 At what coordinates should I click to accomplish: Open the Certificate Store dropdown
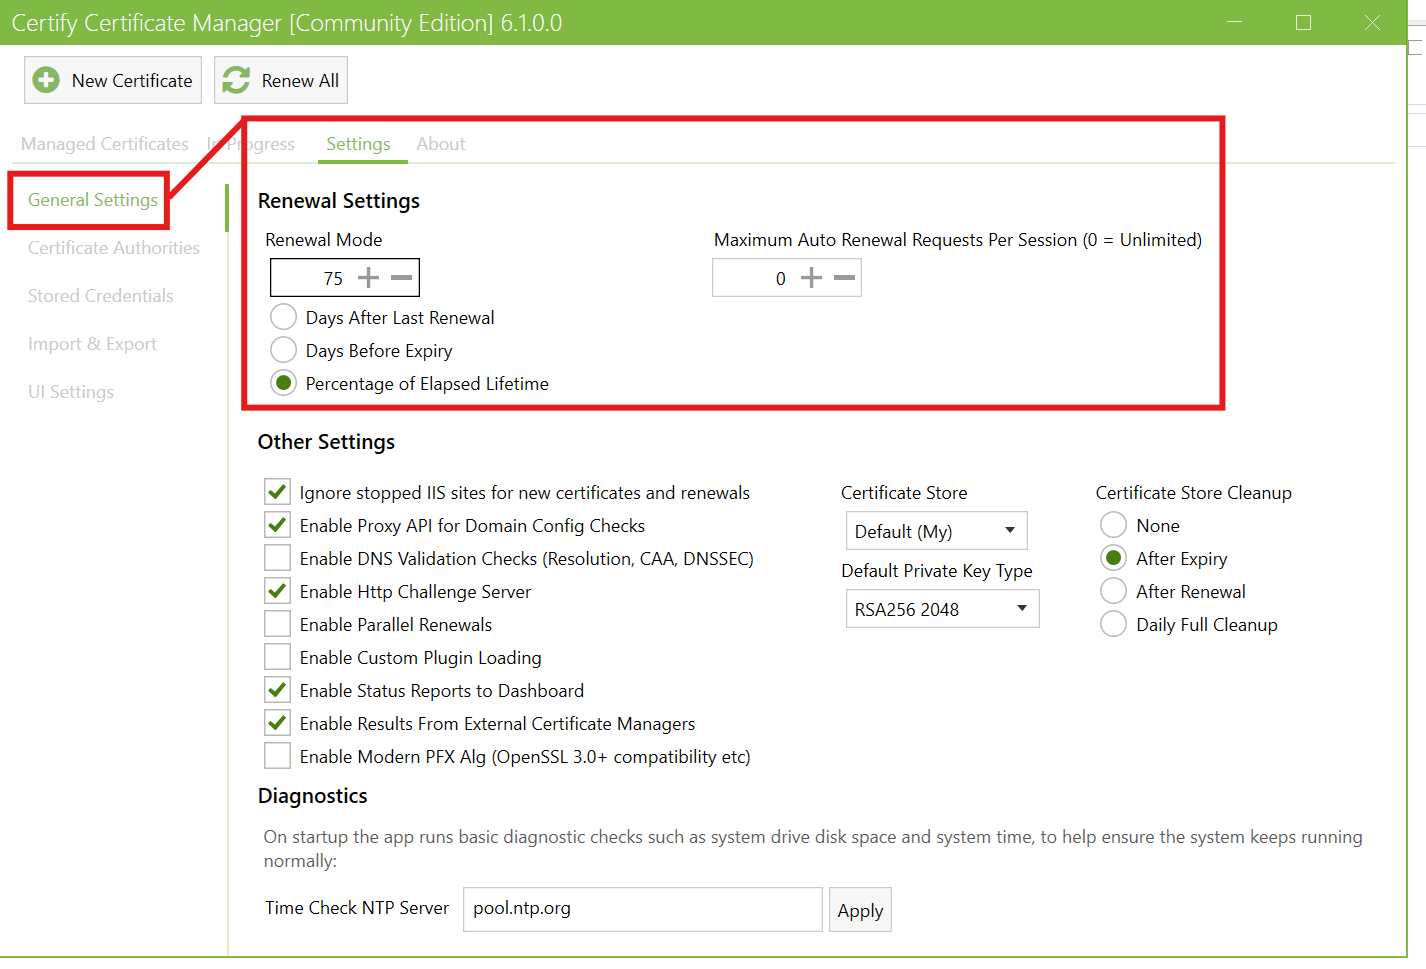tap(937, 531)
